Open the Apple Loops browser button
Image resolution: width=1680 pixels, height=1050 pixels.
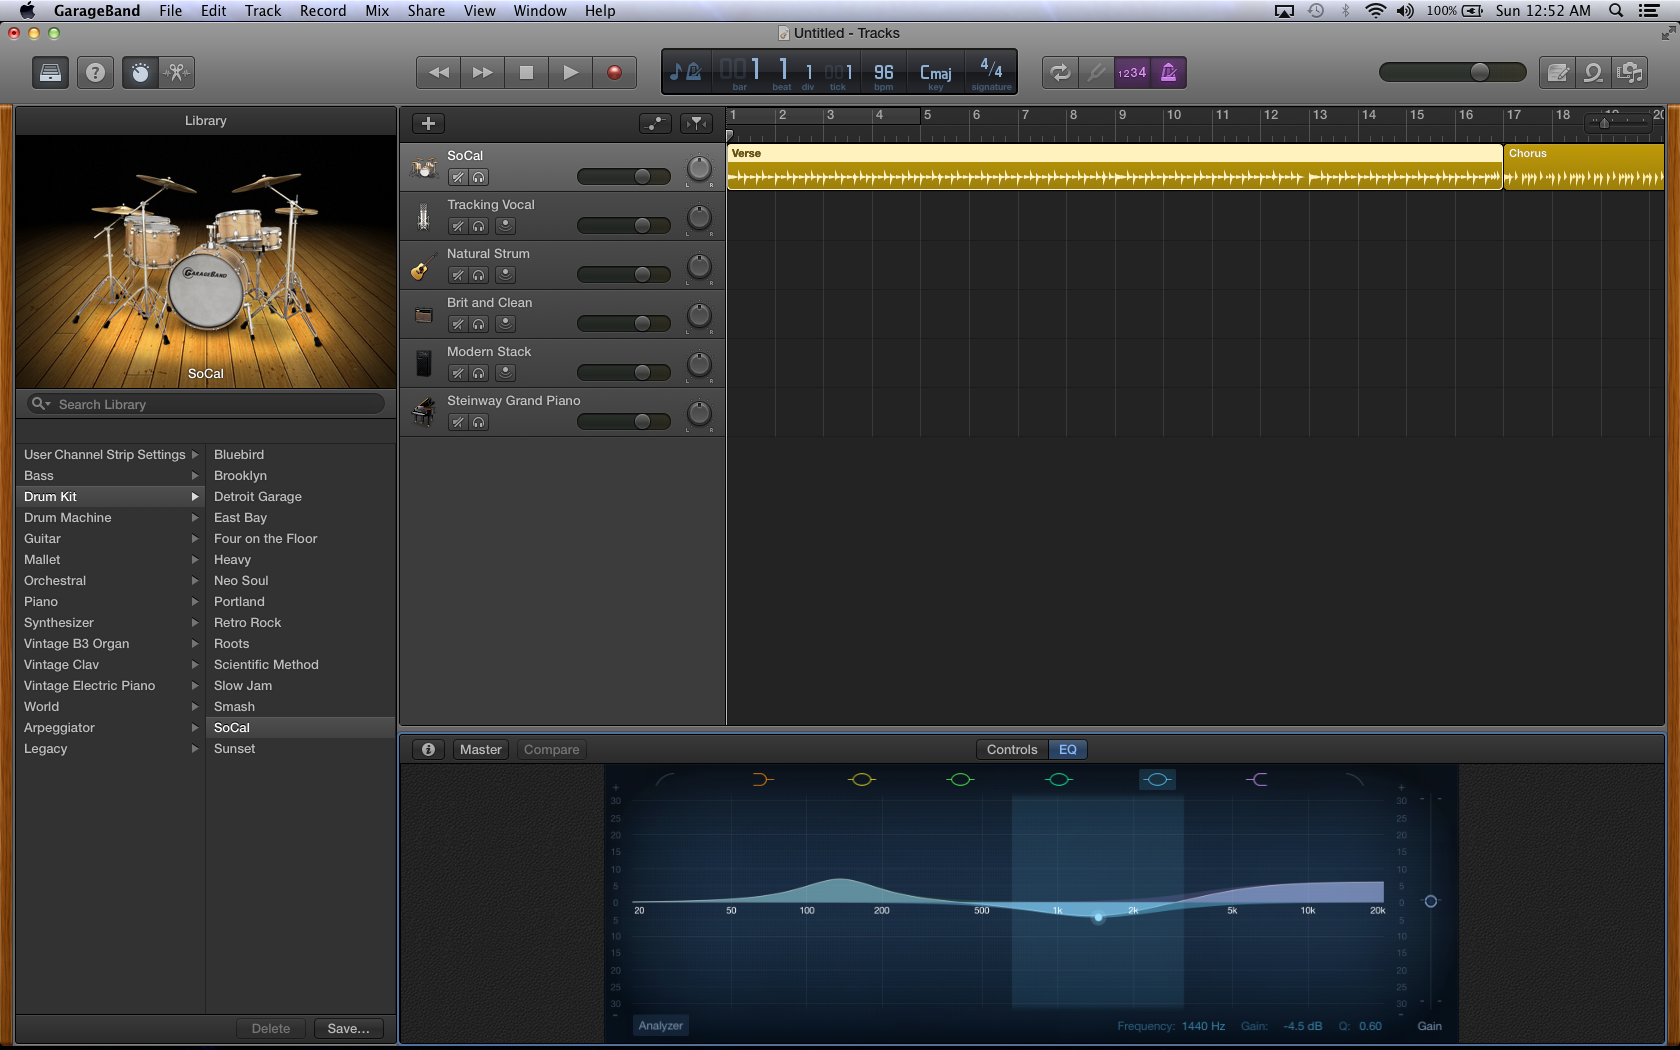click(x=1593, y=72)
